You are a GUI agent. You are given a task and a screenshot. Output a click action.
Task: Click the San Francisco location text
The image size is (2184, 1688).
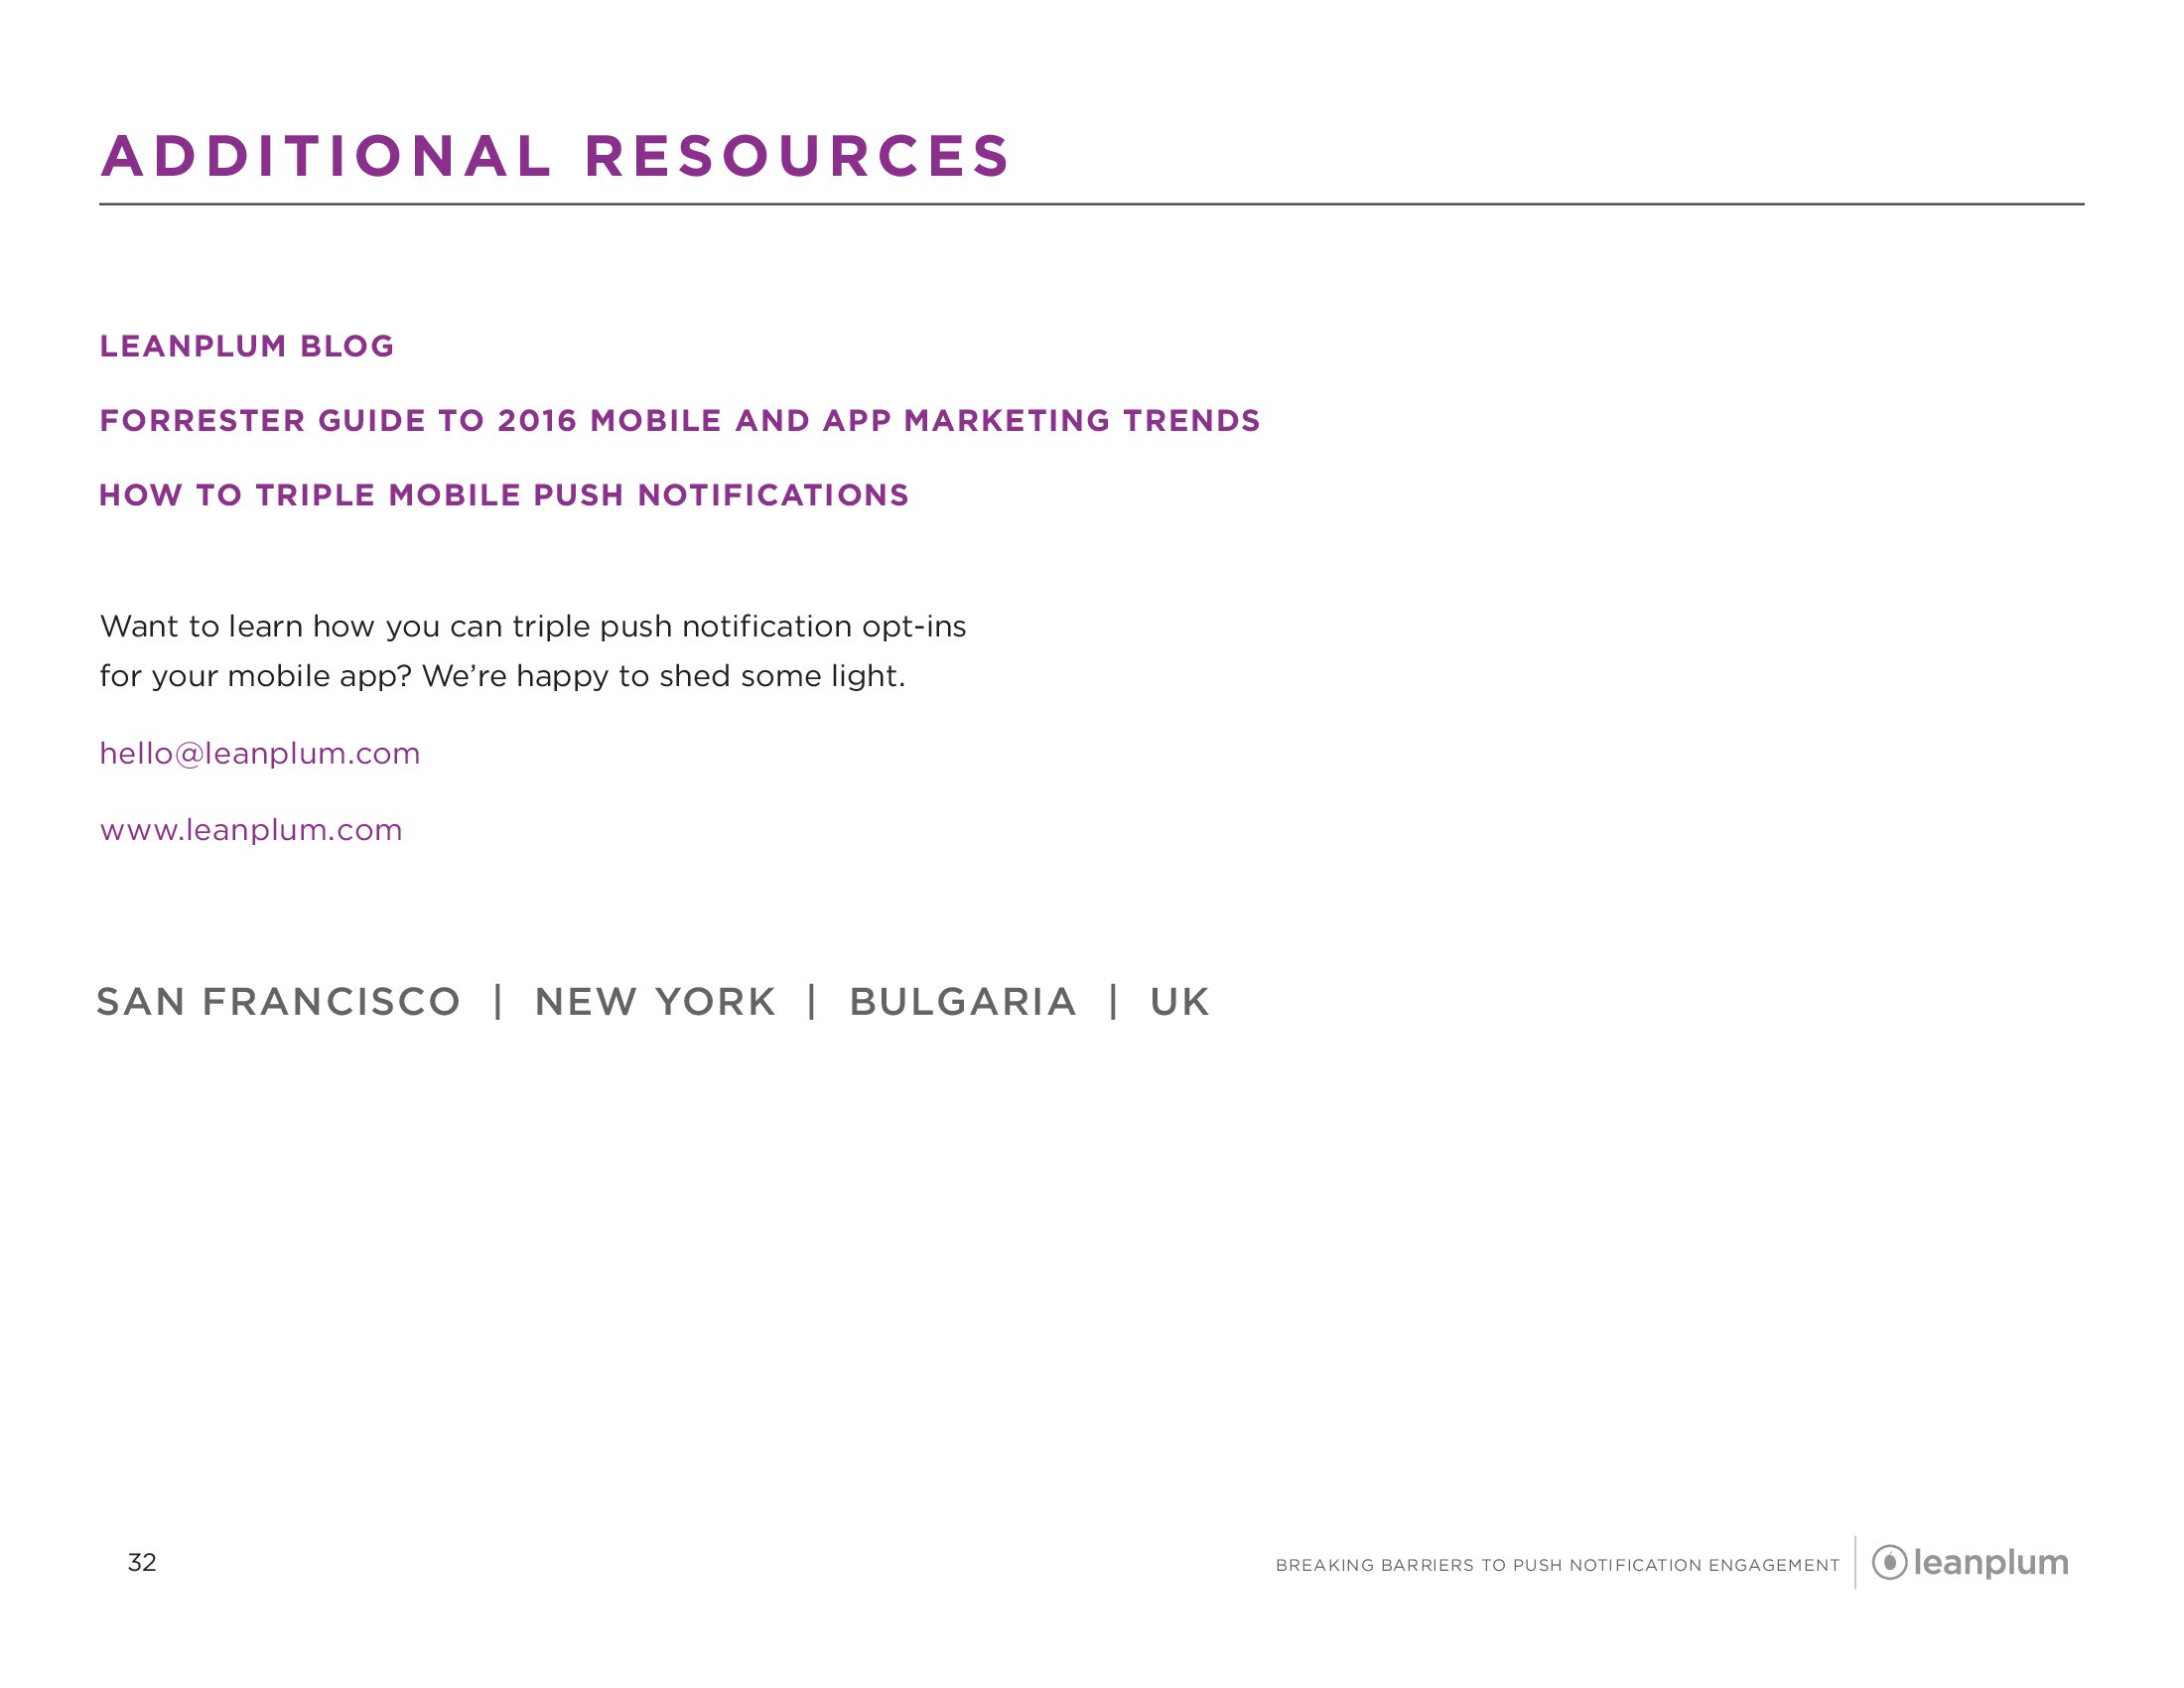[279, 1002]
